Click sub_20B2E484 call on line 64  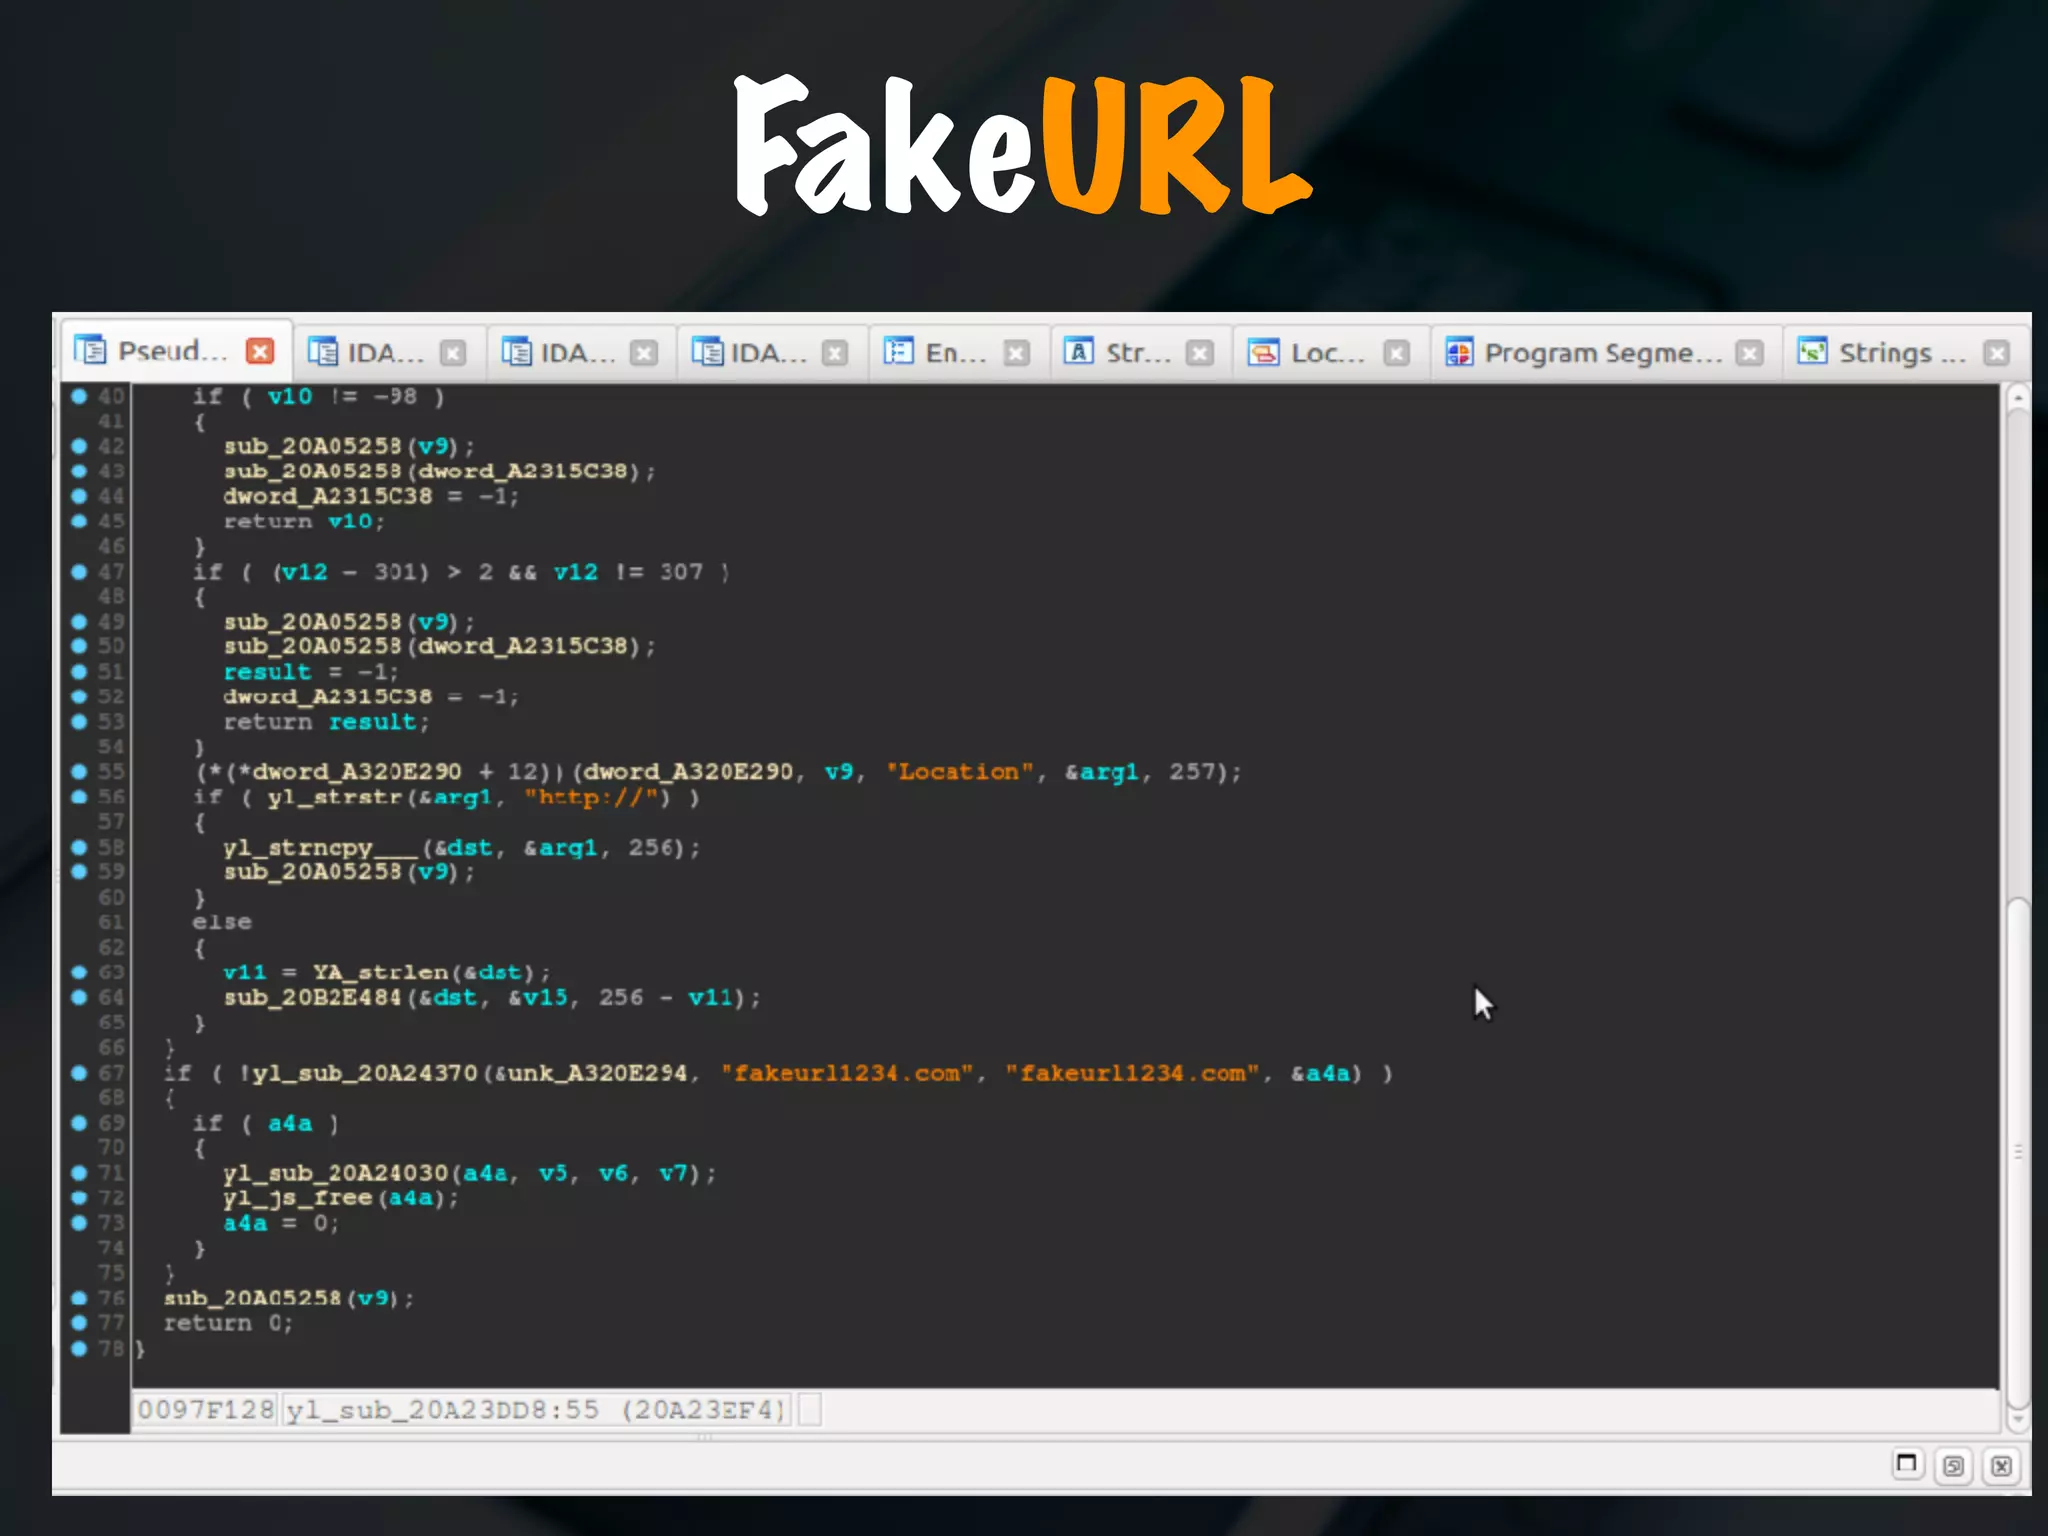pos(312,997)
